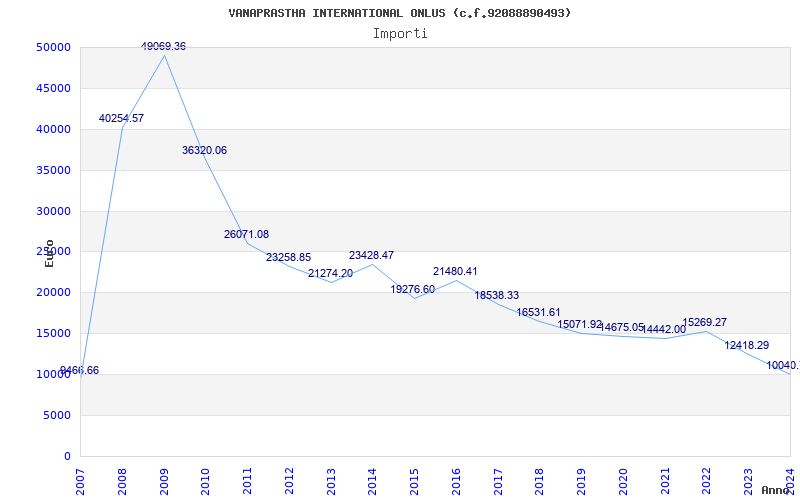Click x-axis year 2017
800x500 pixels.
click(x=498, y=482)
